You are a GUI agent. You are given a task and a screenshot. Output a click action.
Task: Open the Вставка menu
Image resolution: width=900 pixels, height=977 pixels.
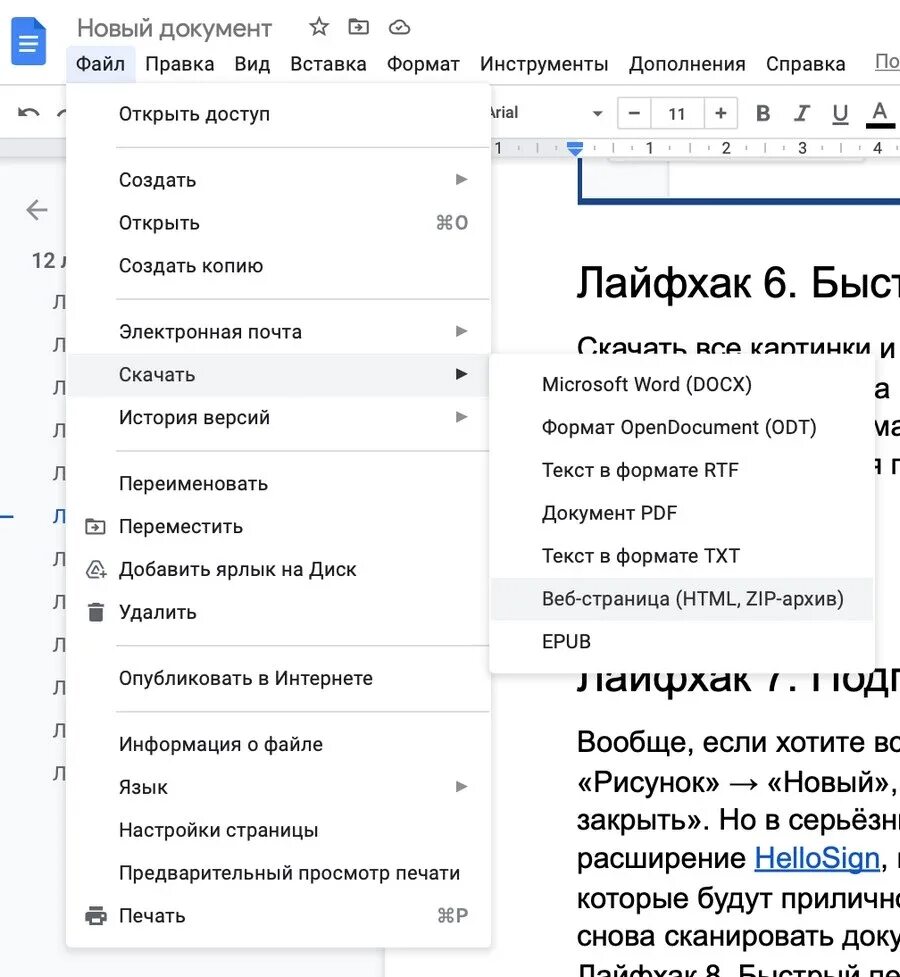(328, 64)
